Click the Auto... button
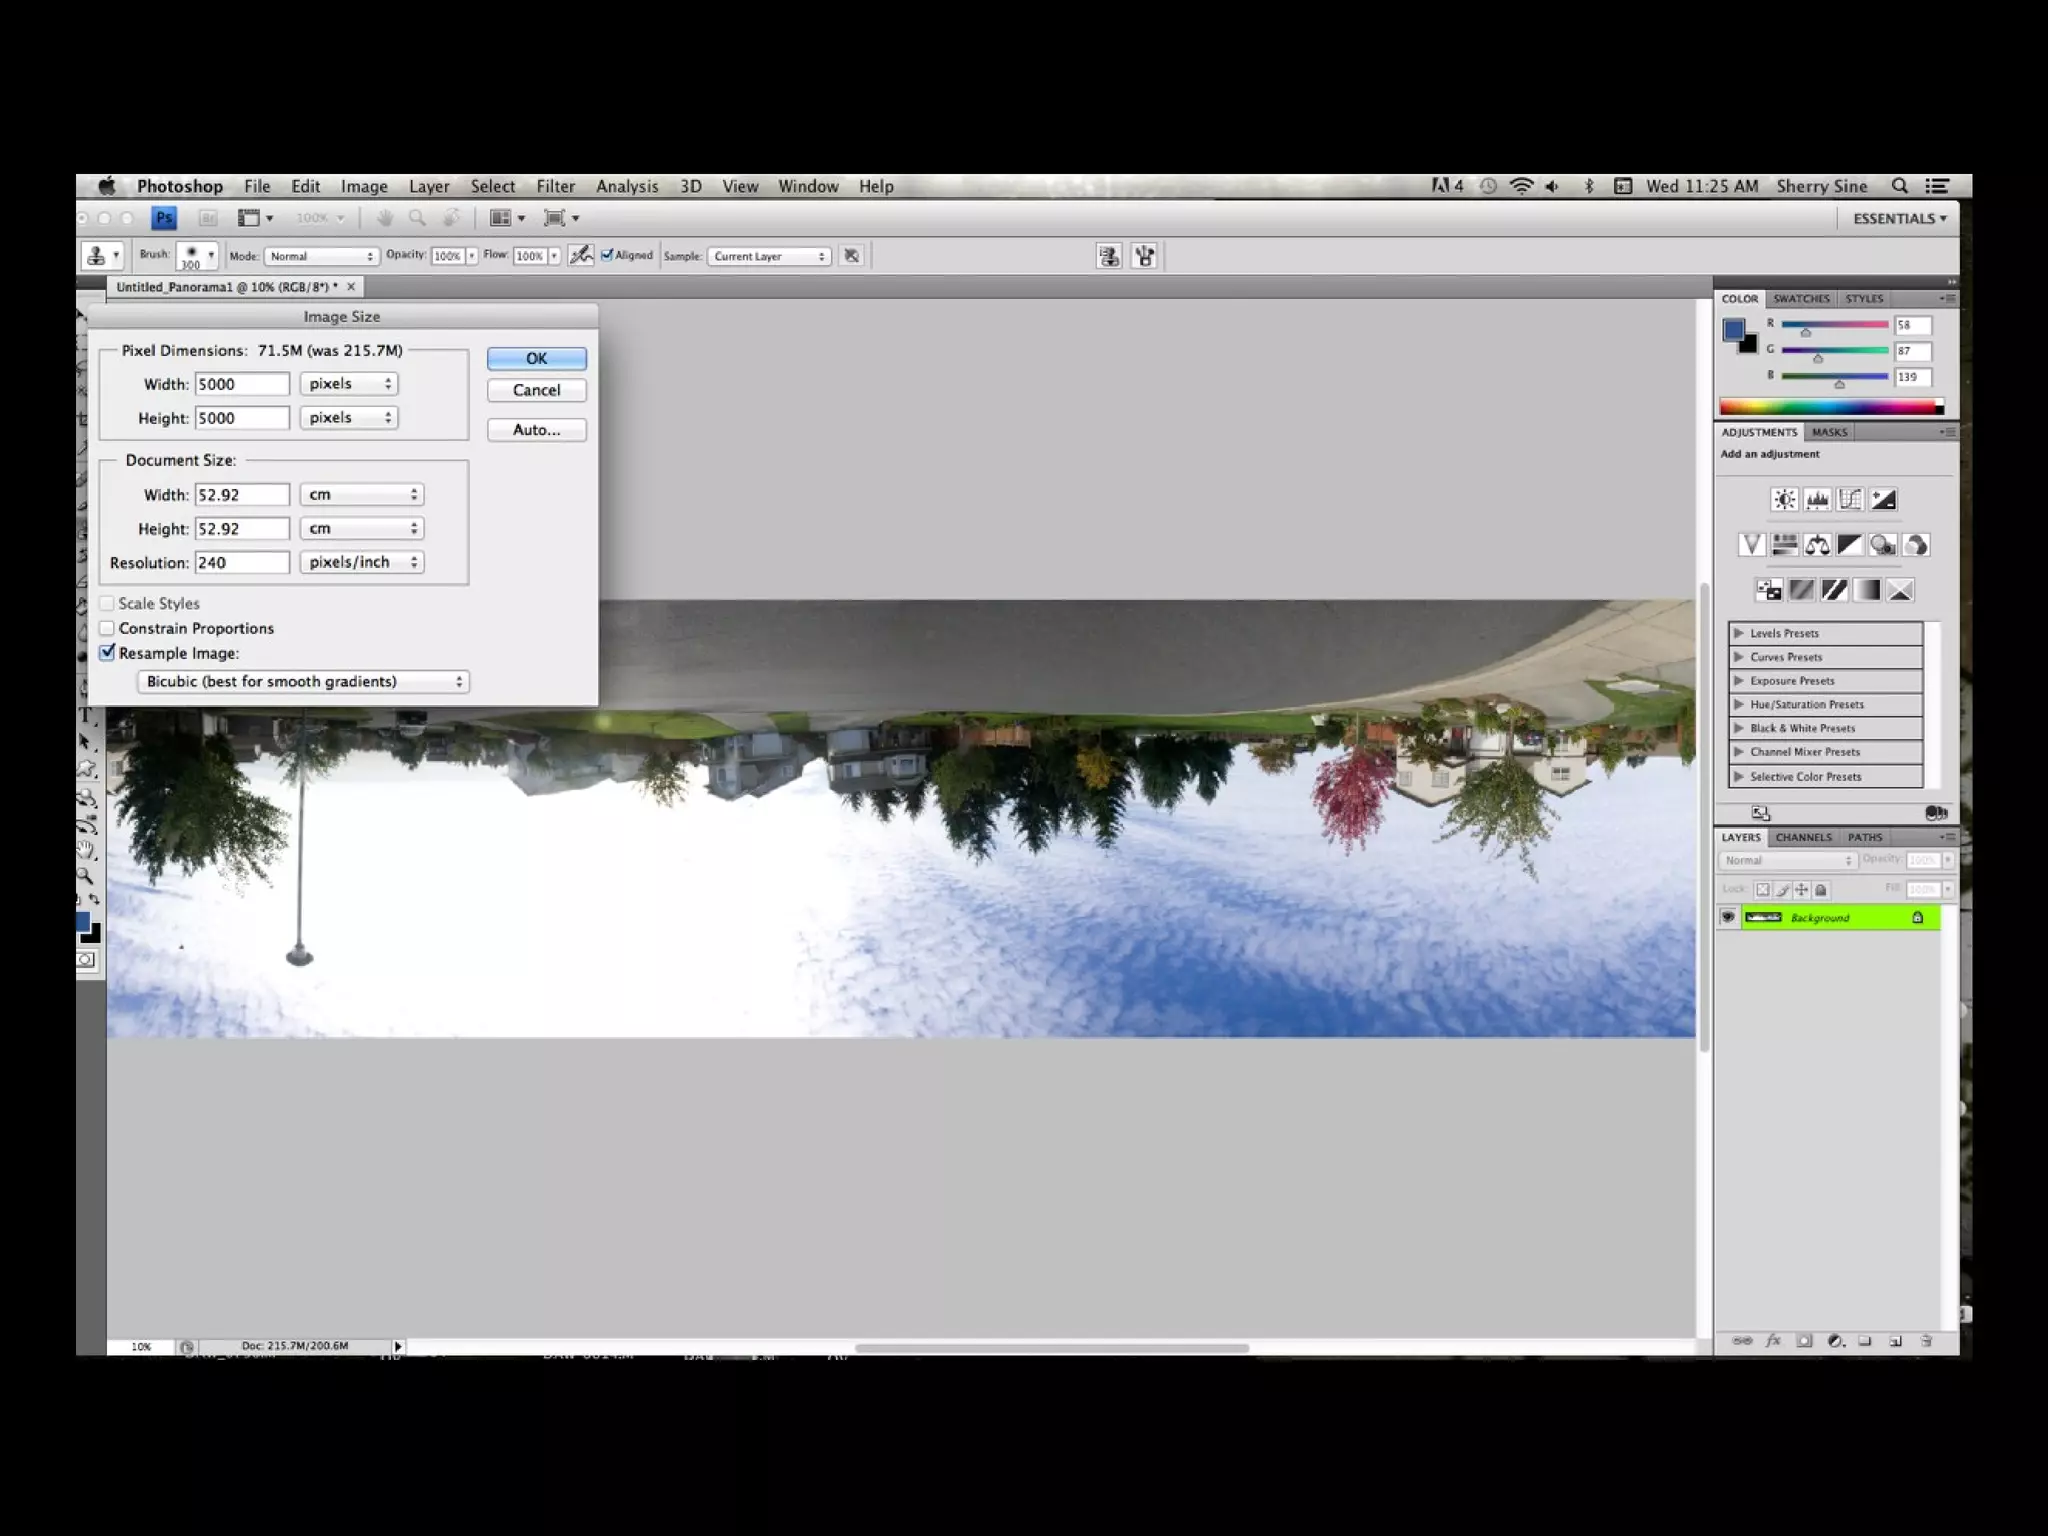This screenshot has height=1536, width=2048. [x=536, y=430]
